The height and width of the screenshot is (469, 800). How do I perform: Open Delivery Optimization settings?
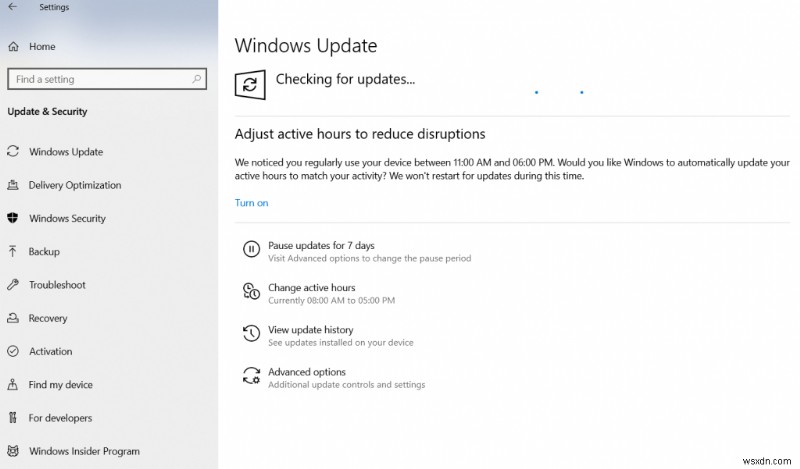click(75, 185)
